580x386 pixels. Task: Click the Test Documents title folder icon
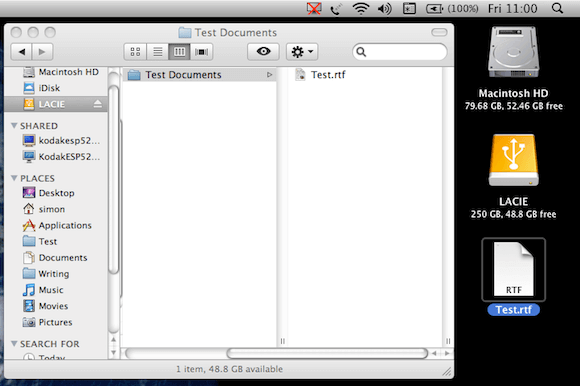pyautogui.click(x=185, y=33)
